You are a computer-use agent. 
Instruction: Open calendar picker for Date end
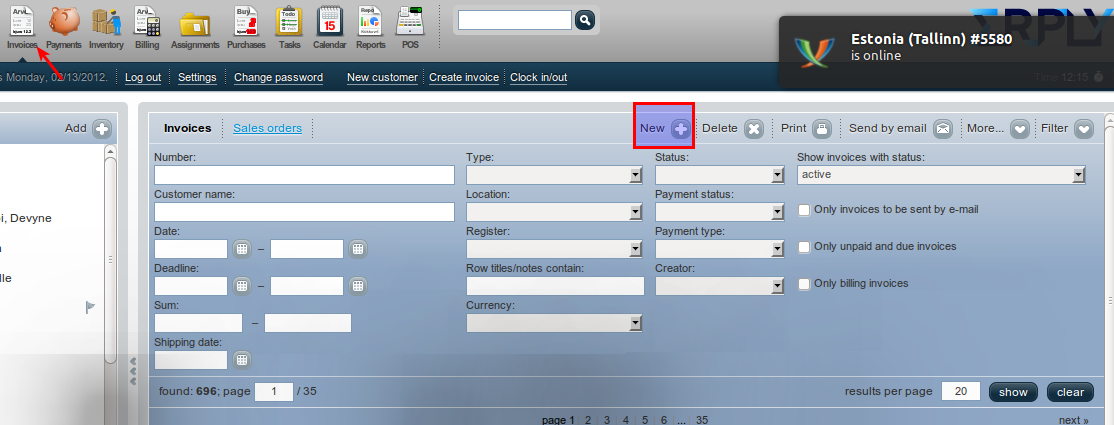358,249
